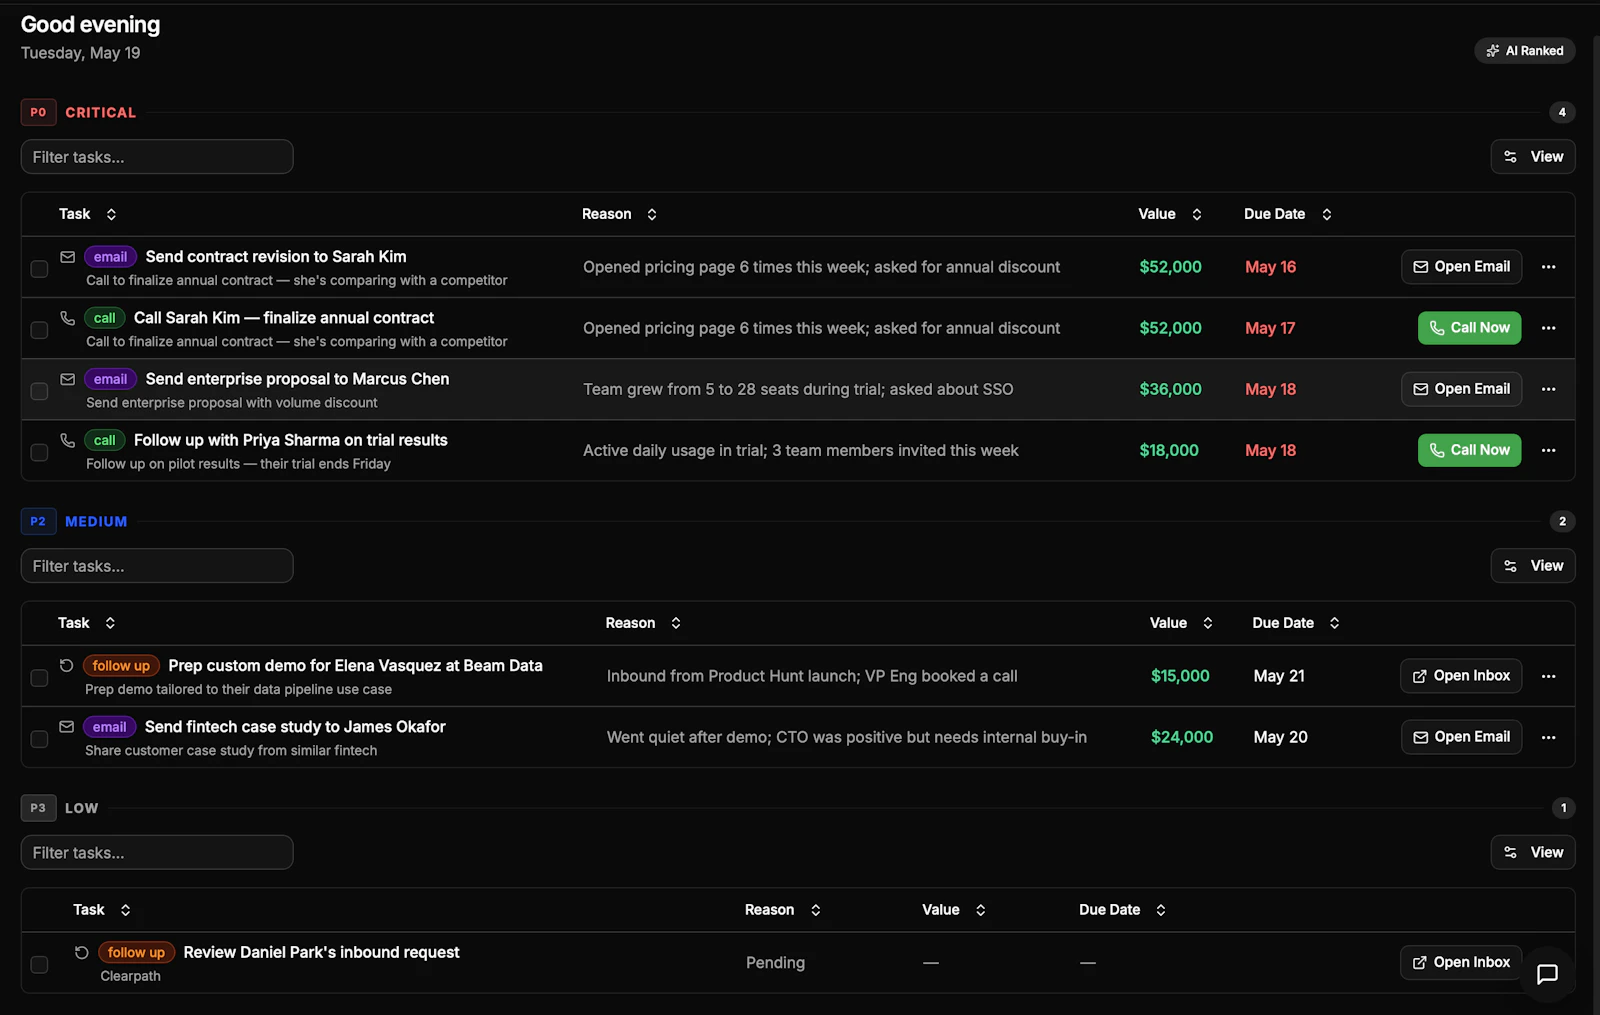1600x1015 pixels.
Task: Open more options for James Okafor case study
Action: 1548,737
